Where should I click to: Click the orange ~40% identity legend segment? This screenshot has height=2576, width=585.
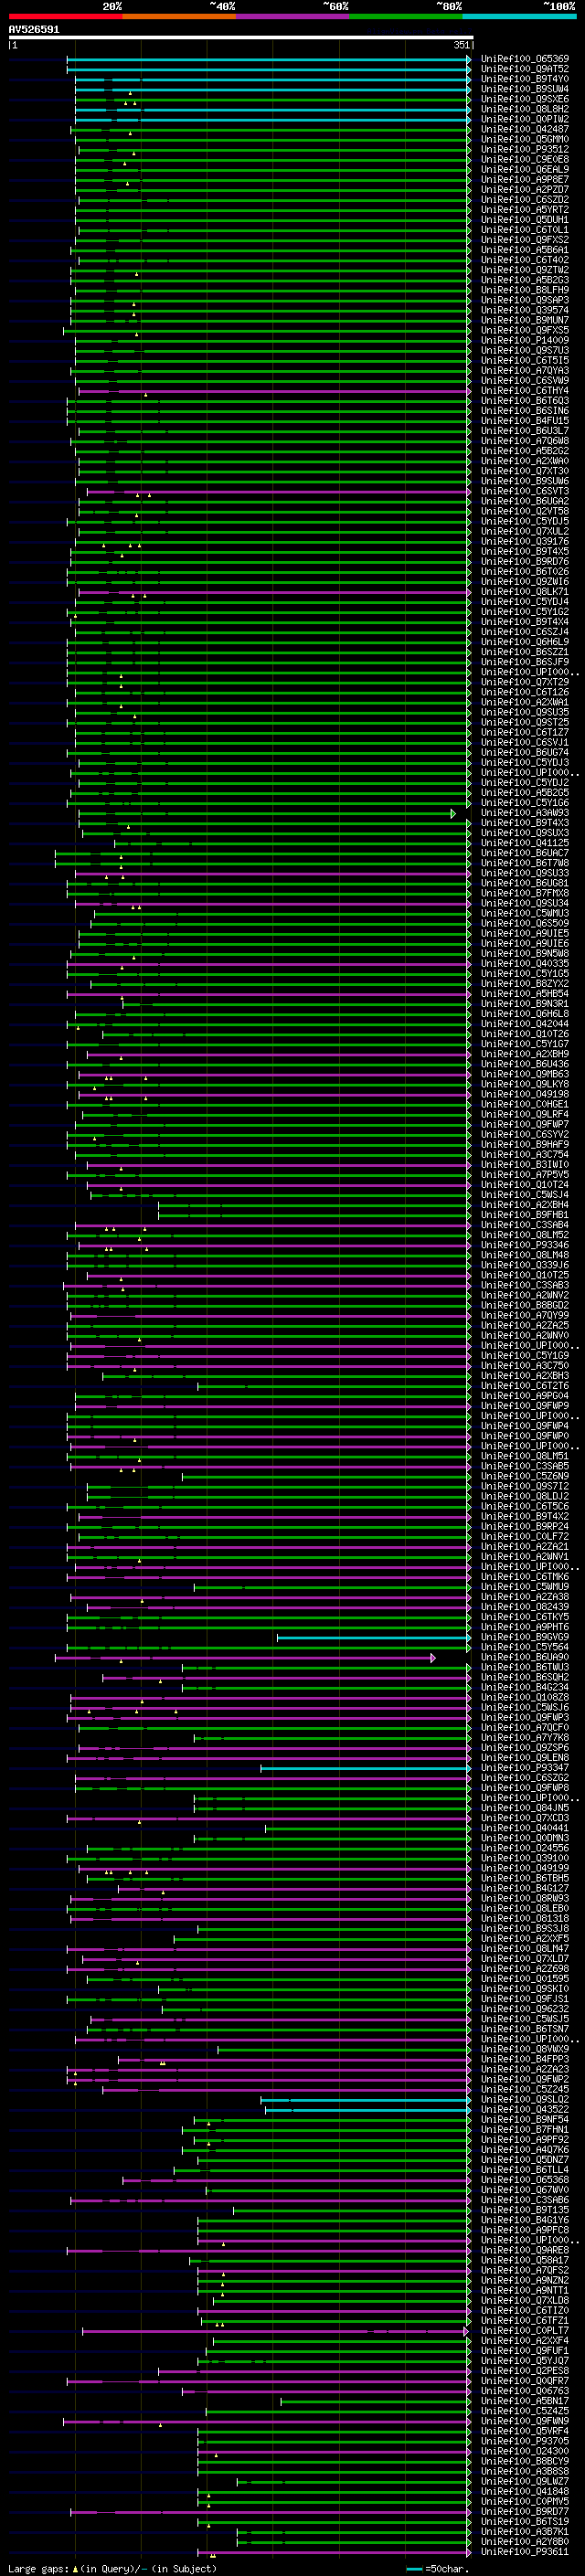point(179,16)
